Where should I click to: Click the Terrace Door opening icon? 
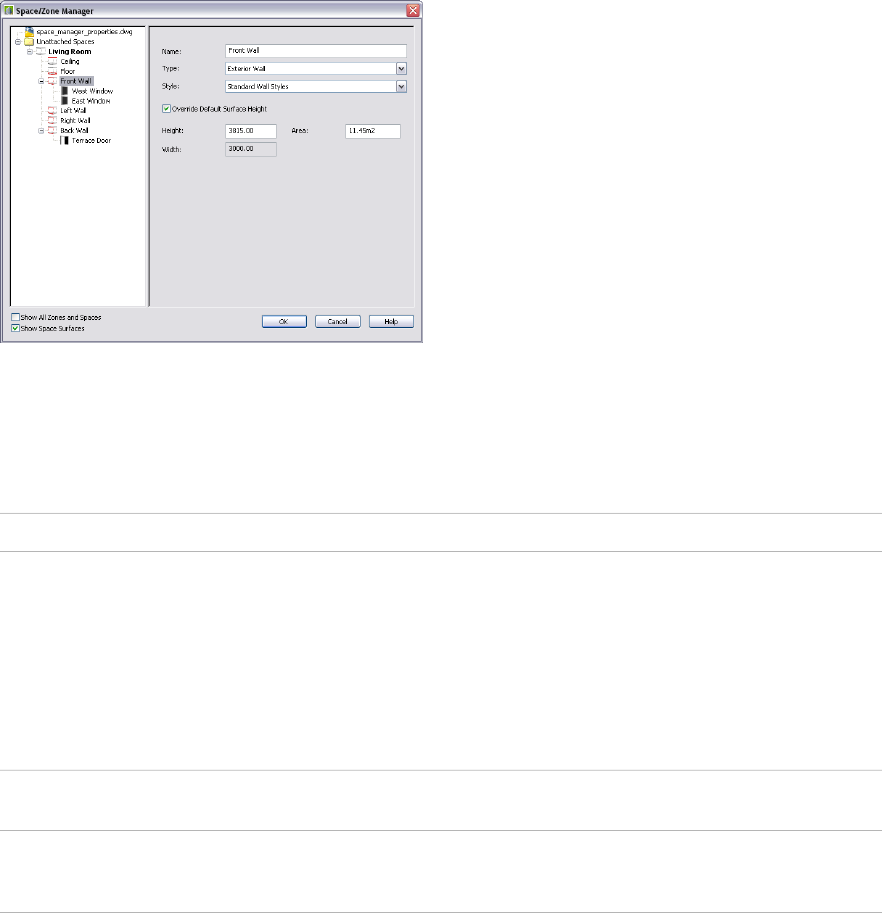(x=65, y=140)
